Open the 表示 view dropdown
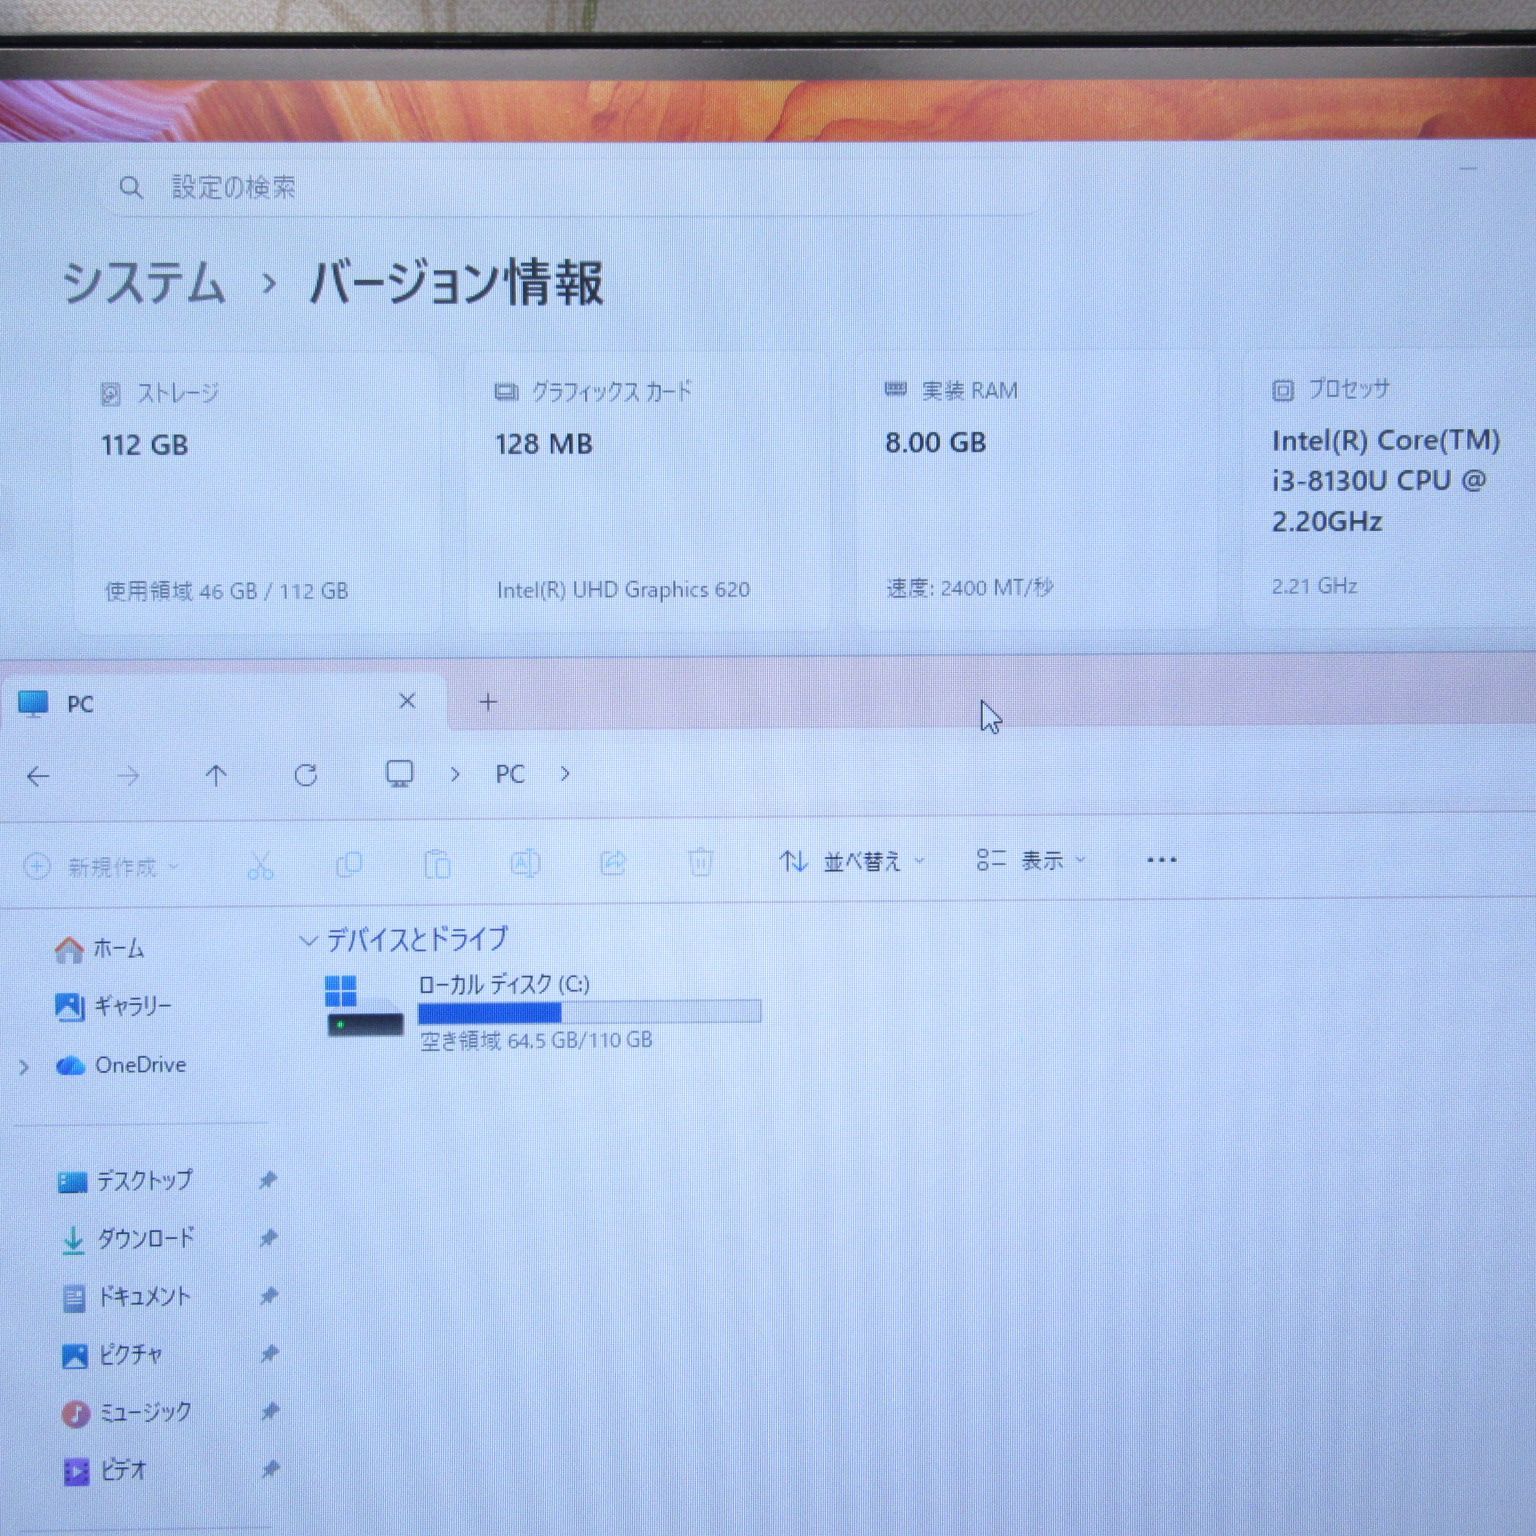Screen dimensions: 1536x1536 click(x=1031, y=860)
